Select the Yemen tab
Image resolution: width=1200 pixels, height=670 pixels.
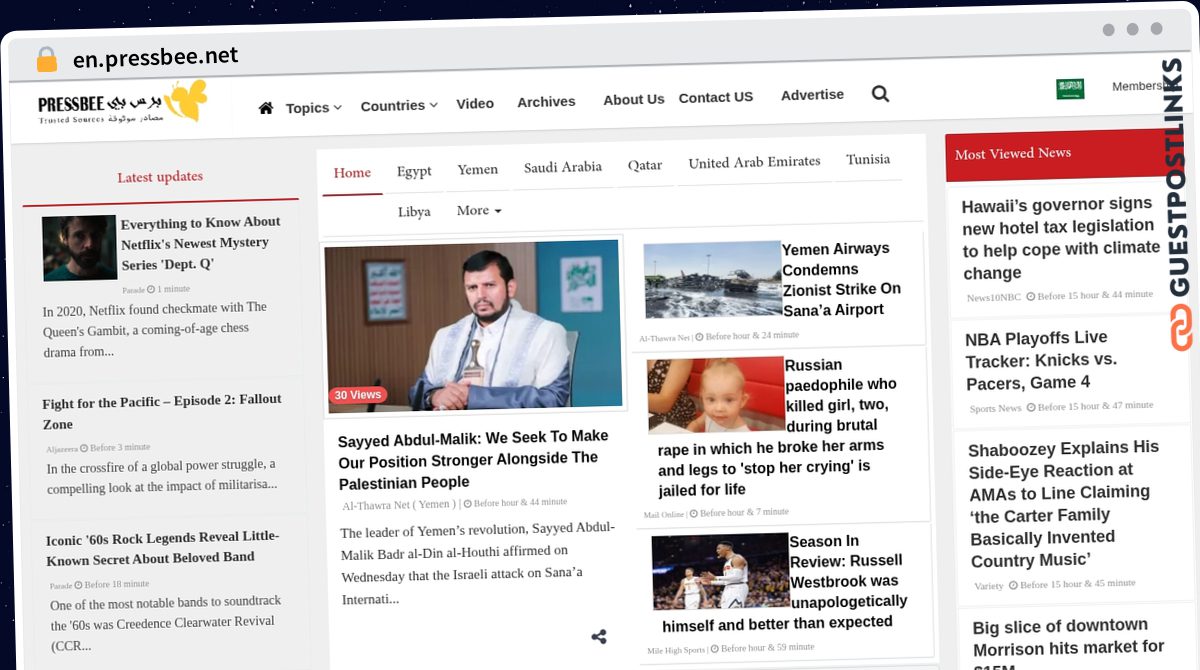click(477, 169)
